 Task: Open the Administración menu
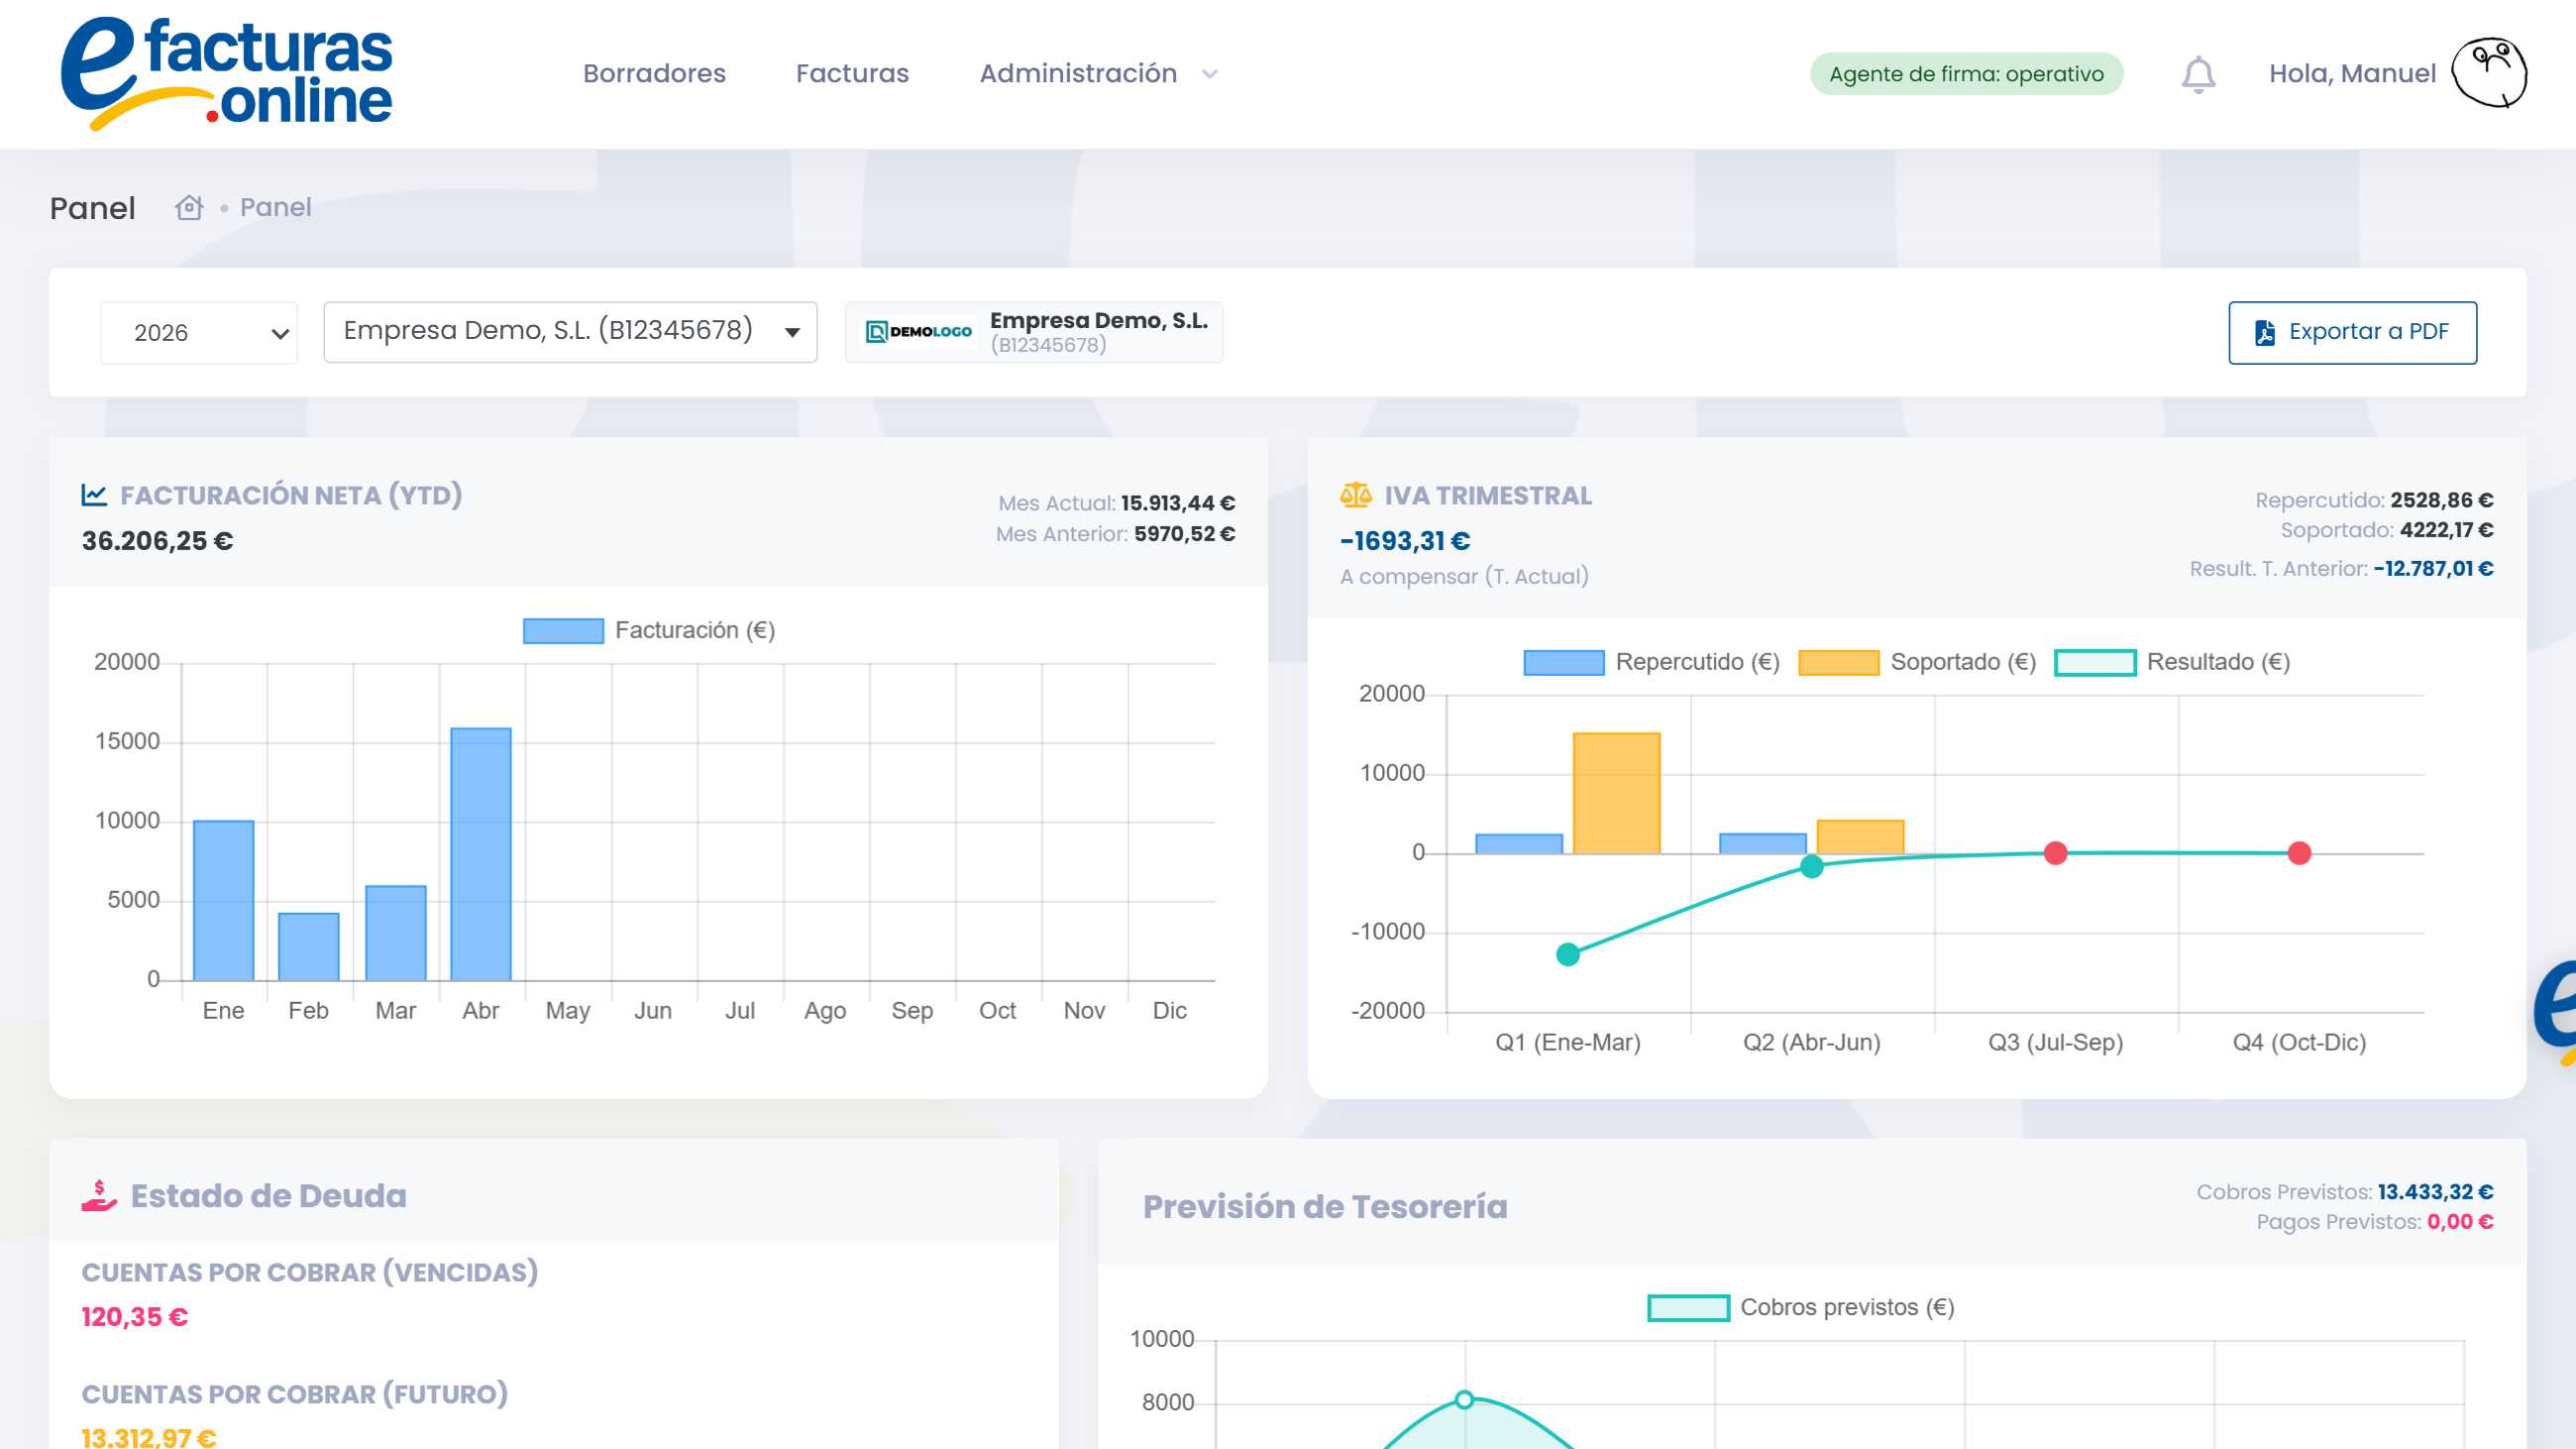click(x=1078, y=74)
